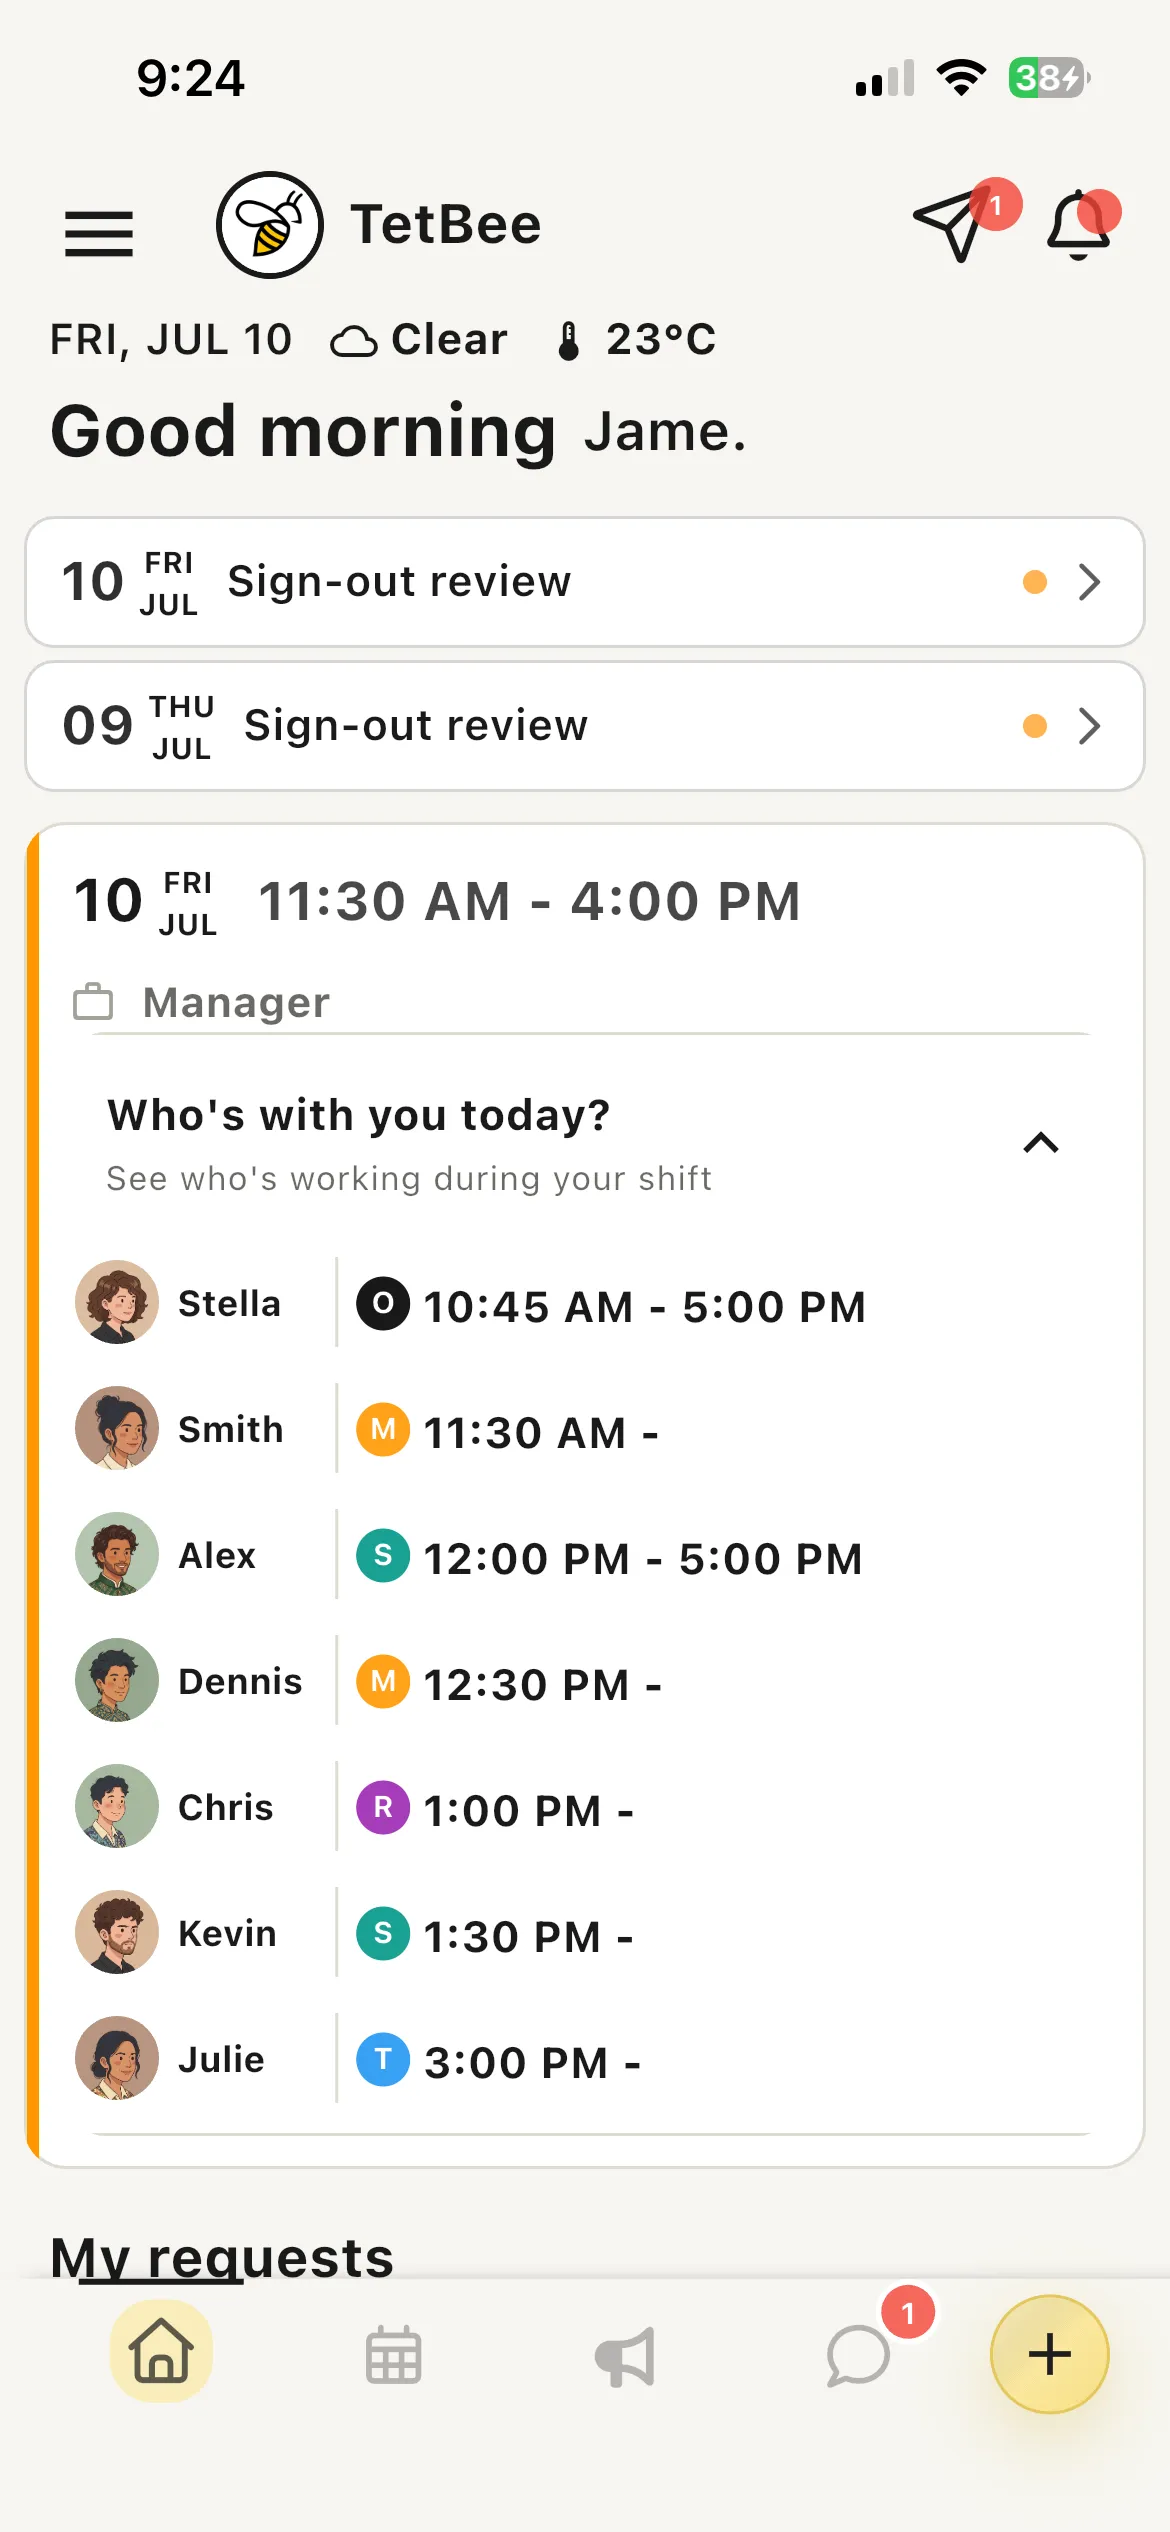This screenshot has width=1170, height=2532.
Task: Open the hamburger menu
Action: pyautogui.click(x=99, y=233)
